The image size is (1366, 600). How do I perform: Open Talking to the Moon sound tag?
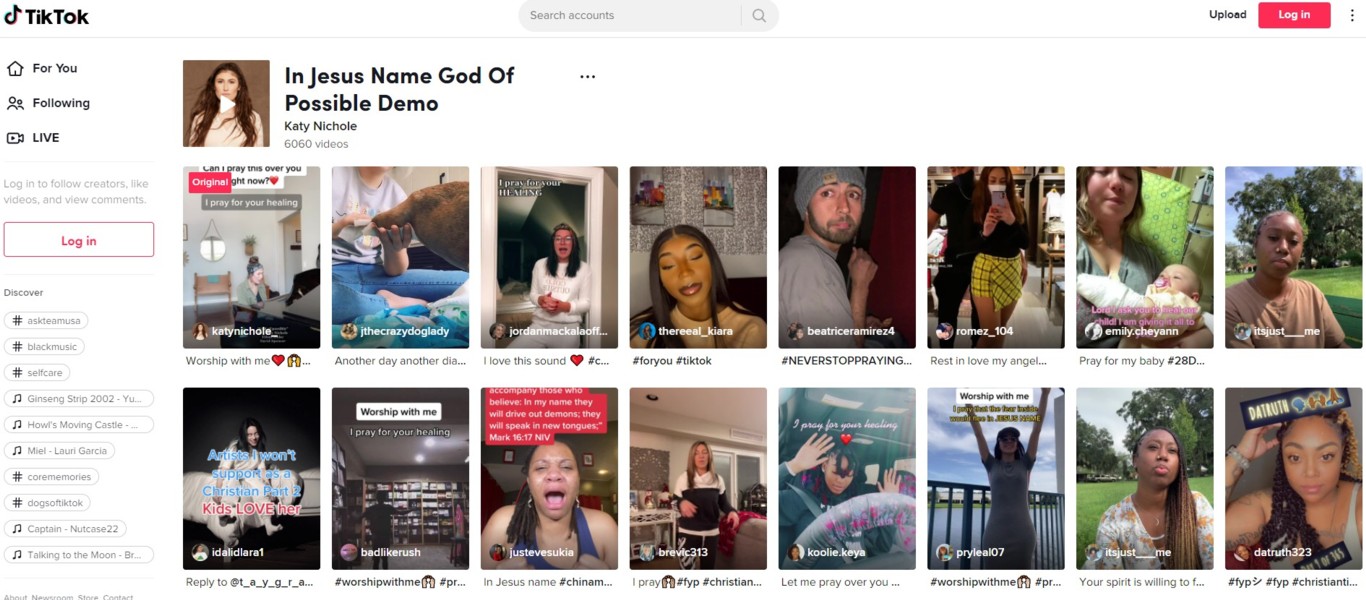click(78, 554)
